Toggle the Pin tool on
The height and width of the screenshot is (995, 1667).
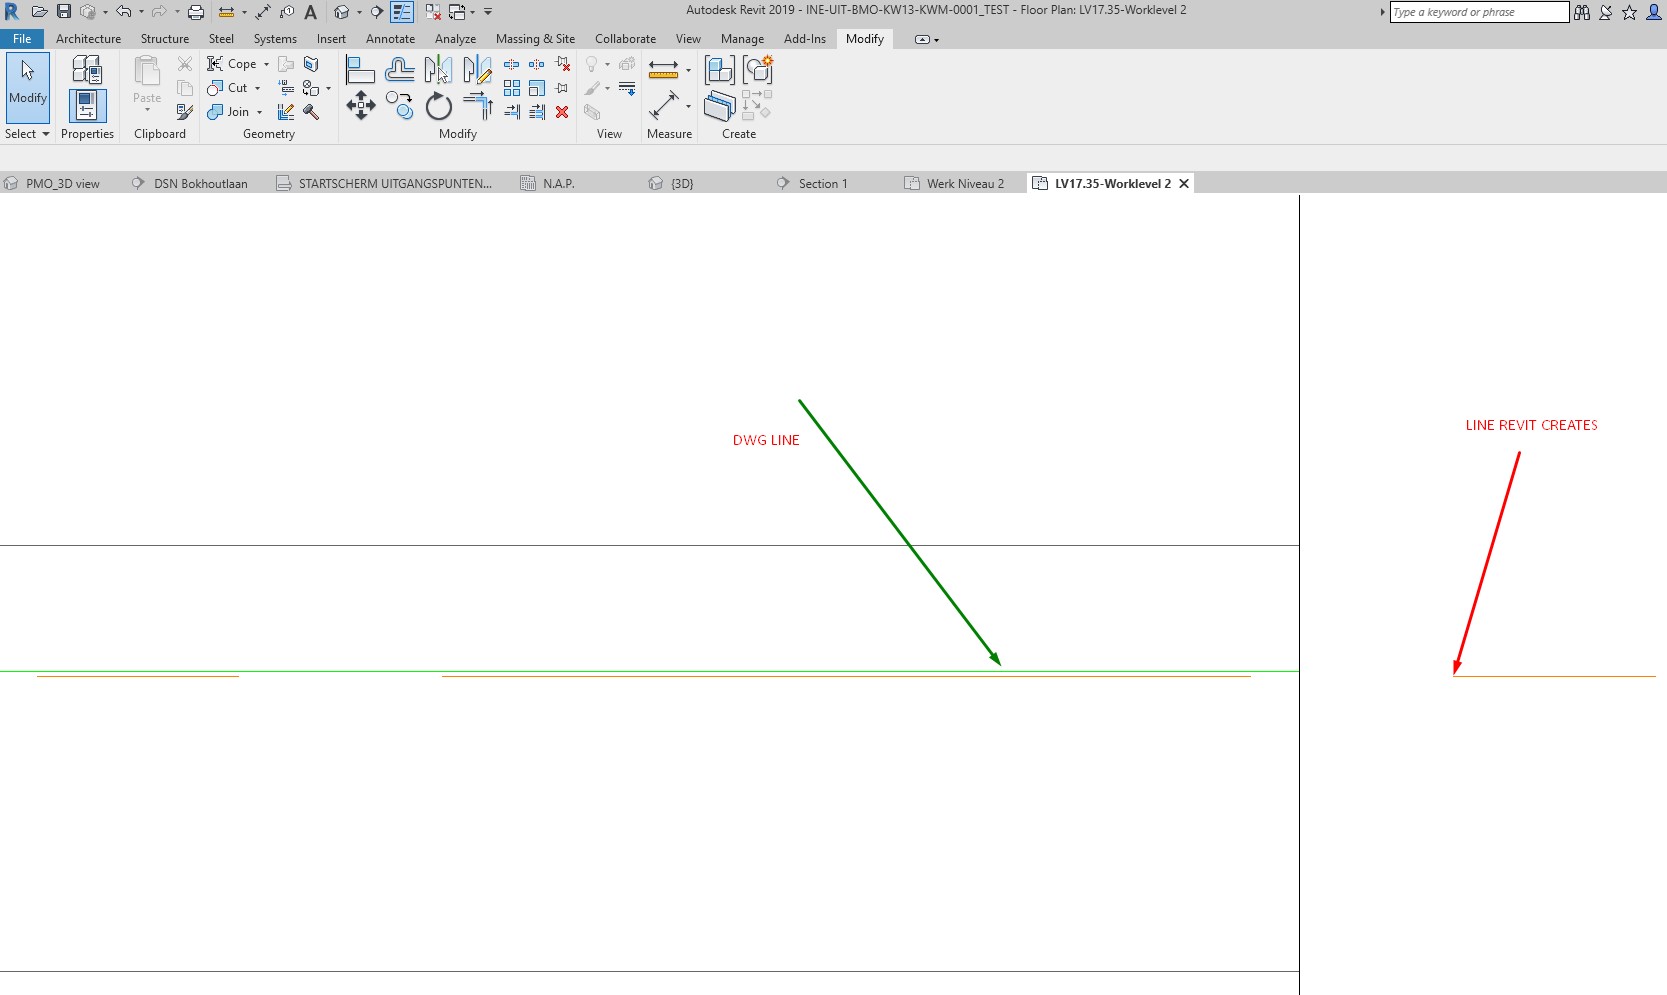pyautogui.click(x=562, y=87)
